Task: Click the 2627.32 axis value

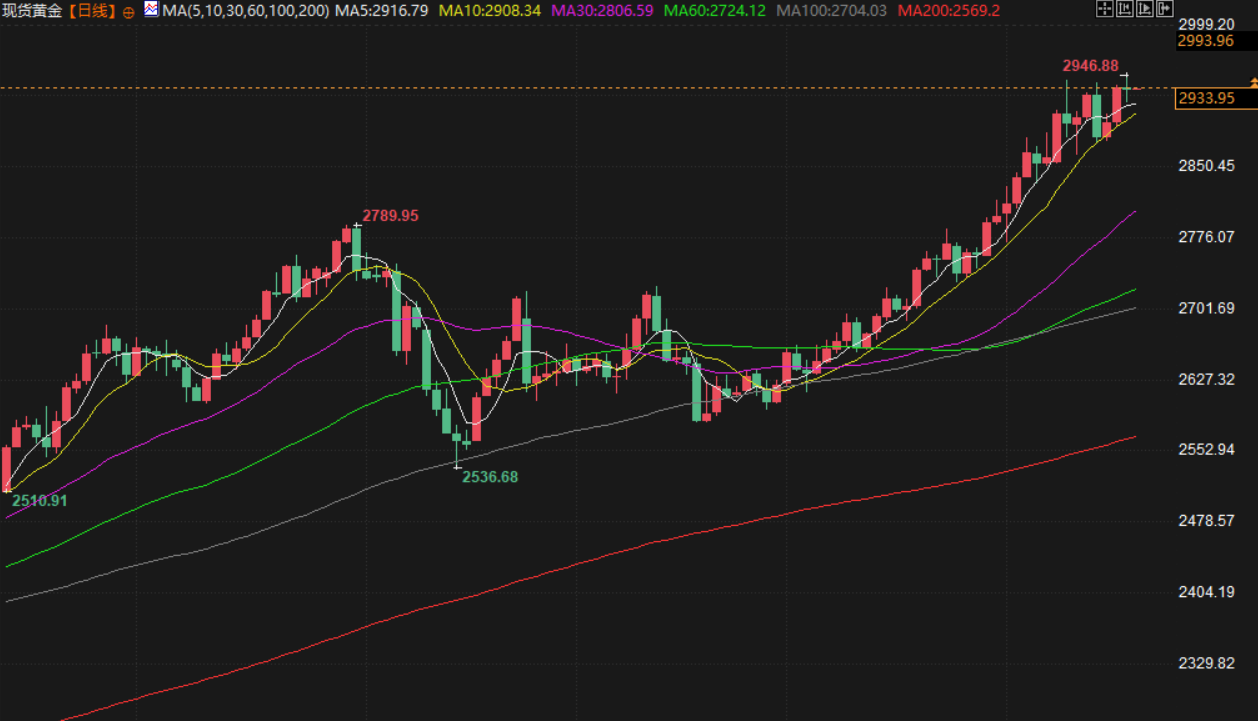Action: [1207, 379]
